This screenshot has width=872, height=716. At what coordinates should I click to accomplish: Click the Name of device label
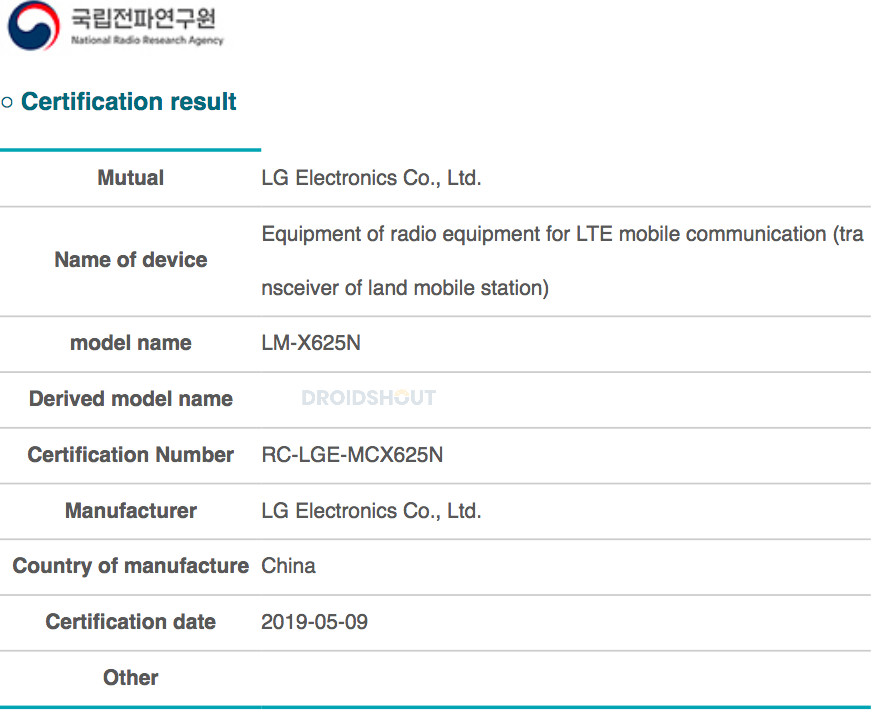coord(131,260)
